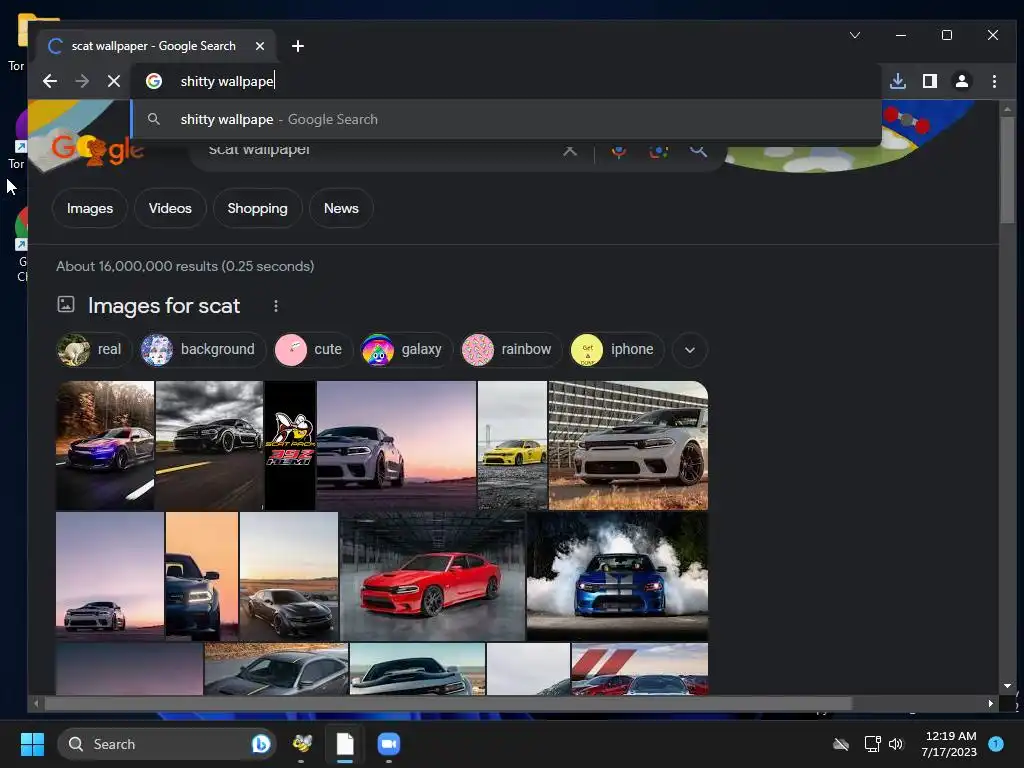Open the white Charger by bleachers thumbnail

coord(628,445)
